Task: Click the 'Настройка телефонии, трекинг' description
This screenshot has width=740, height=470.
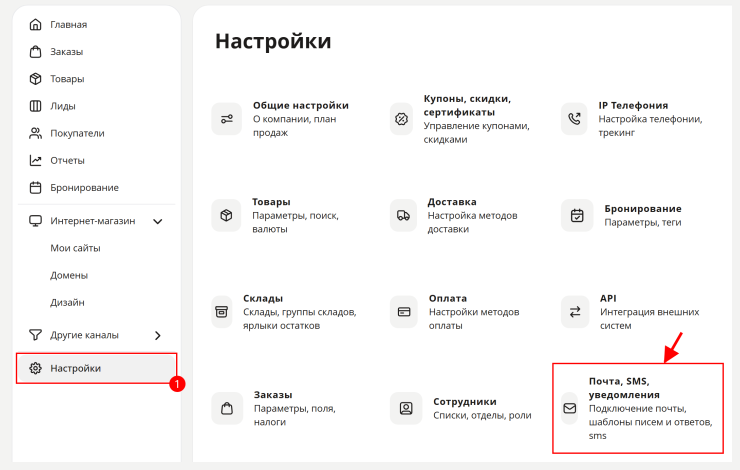Action: click(x=650, y=126)
